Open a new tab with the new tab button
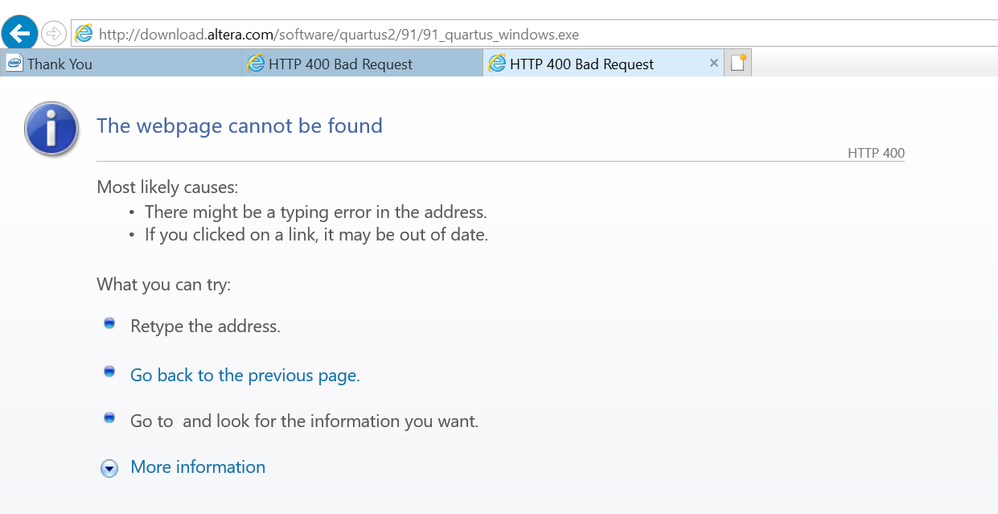 (x=738, y=64)
